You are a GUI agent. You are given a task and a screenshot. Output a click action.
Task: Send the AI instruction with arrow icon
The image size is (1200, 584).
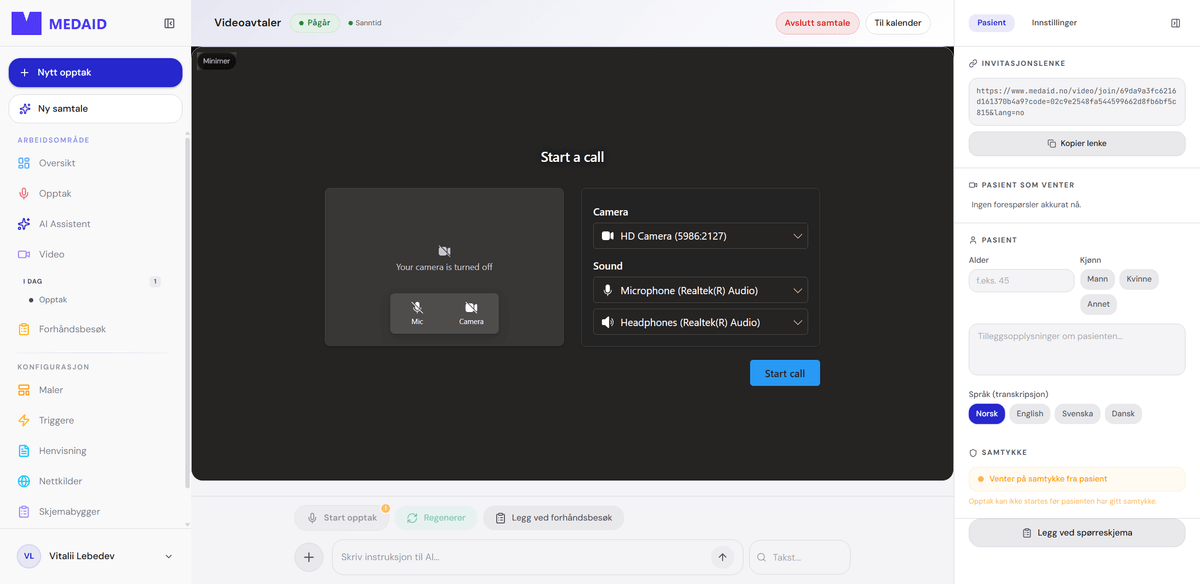pyautogui.click(x=722, y=557)
